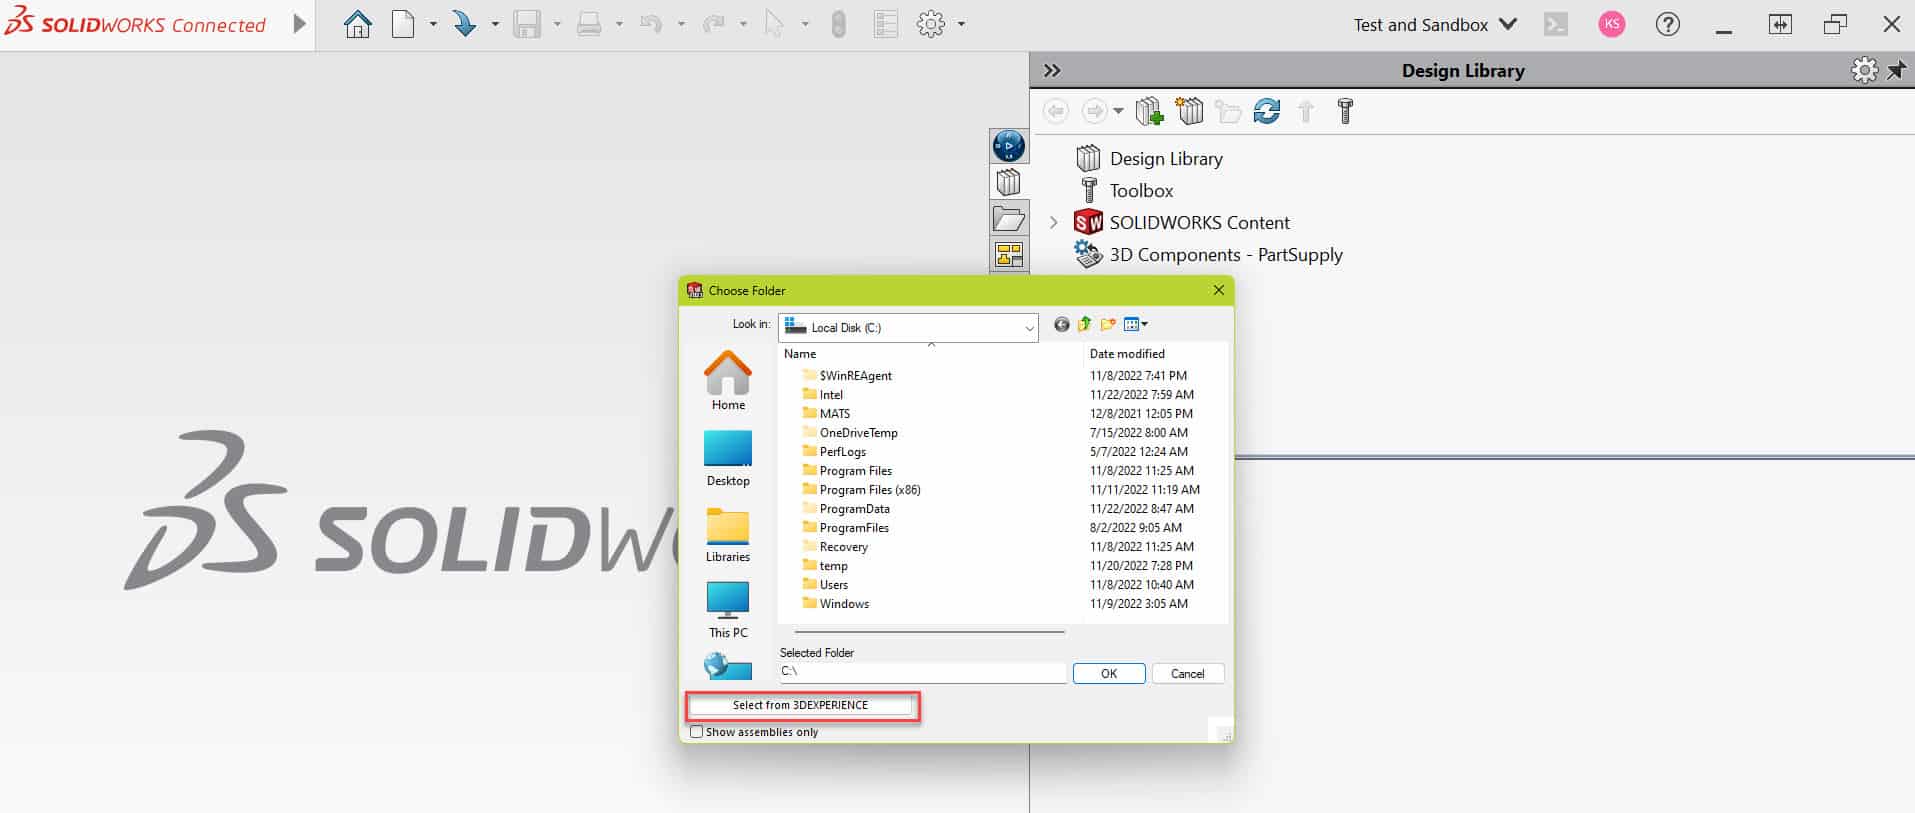Open 3DEXPERIENCE compass tab in task pane
This screenshot has height=813, width=1915.
click(x=1009, y=146)
